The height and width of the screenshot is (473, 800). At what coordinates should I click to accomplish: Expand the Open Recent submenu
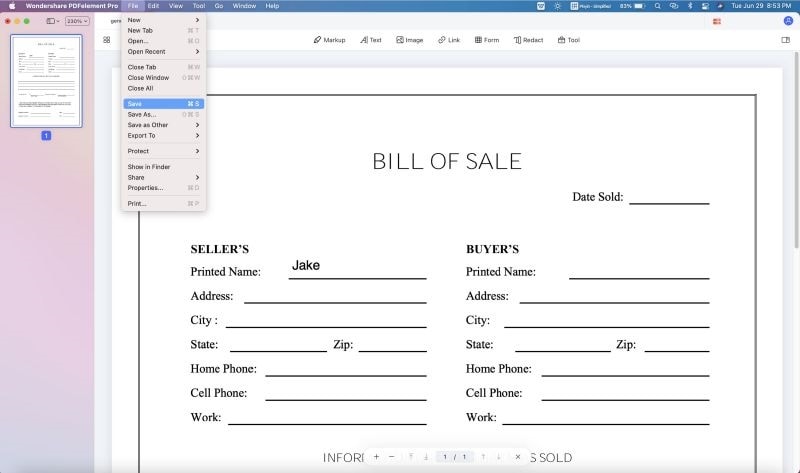(163, 52)
